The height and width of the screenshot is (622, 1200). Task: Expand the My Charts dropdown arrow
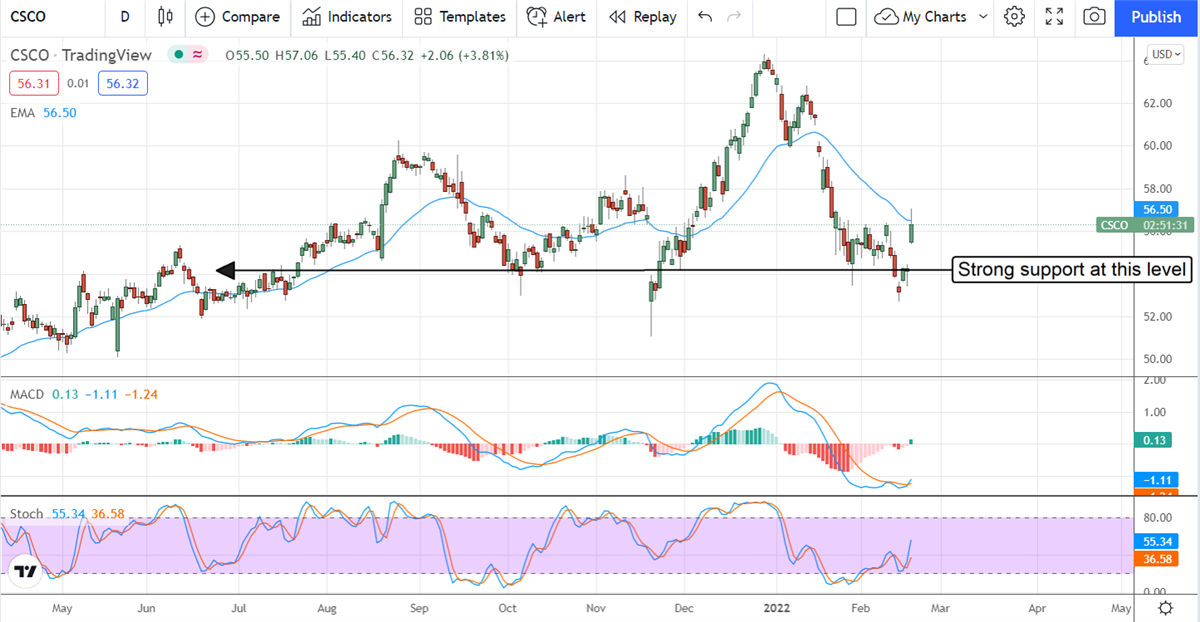[983, 17]
